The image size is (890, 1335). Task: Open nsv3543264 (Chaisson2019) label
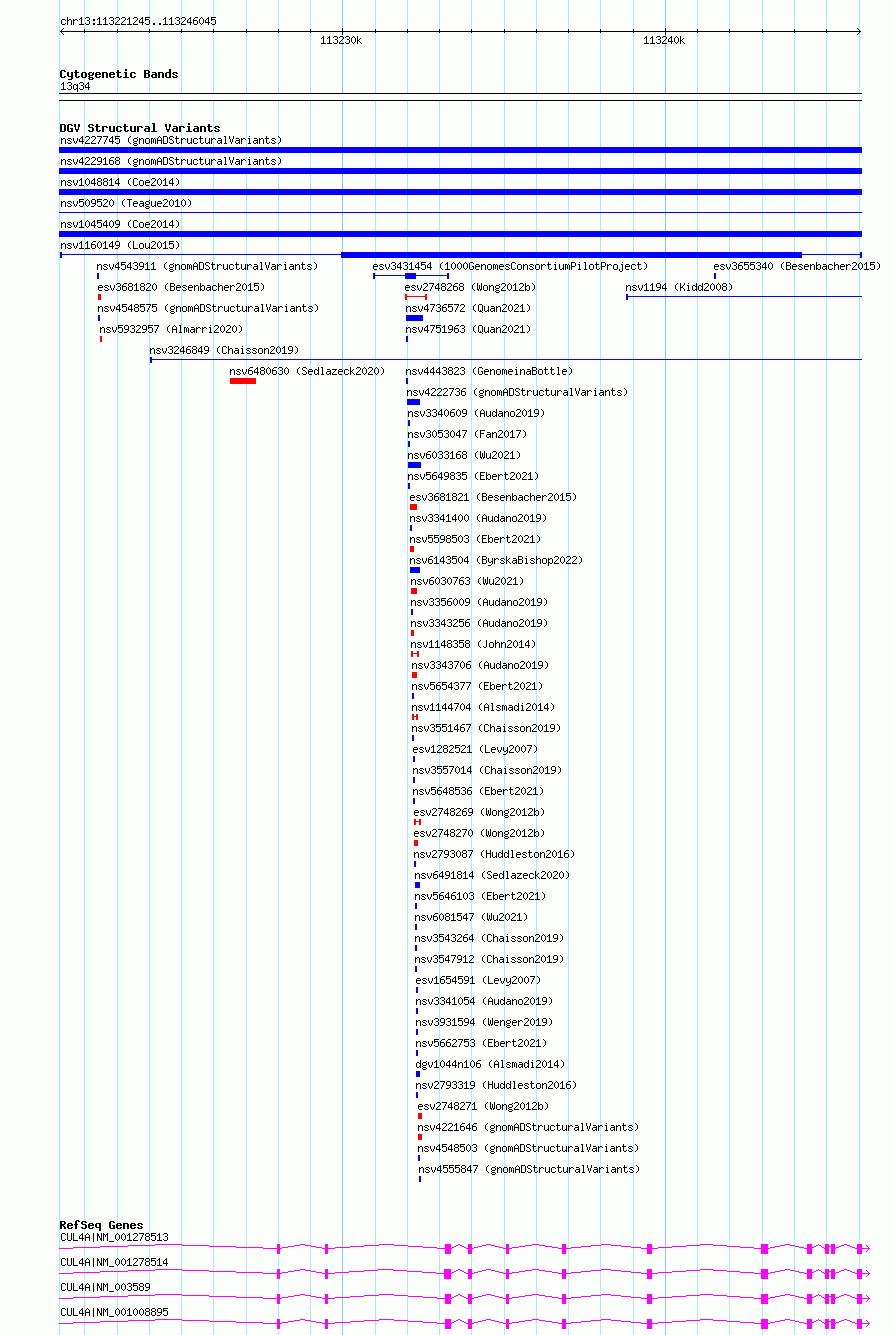[x=490, y=938]
